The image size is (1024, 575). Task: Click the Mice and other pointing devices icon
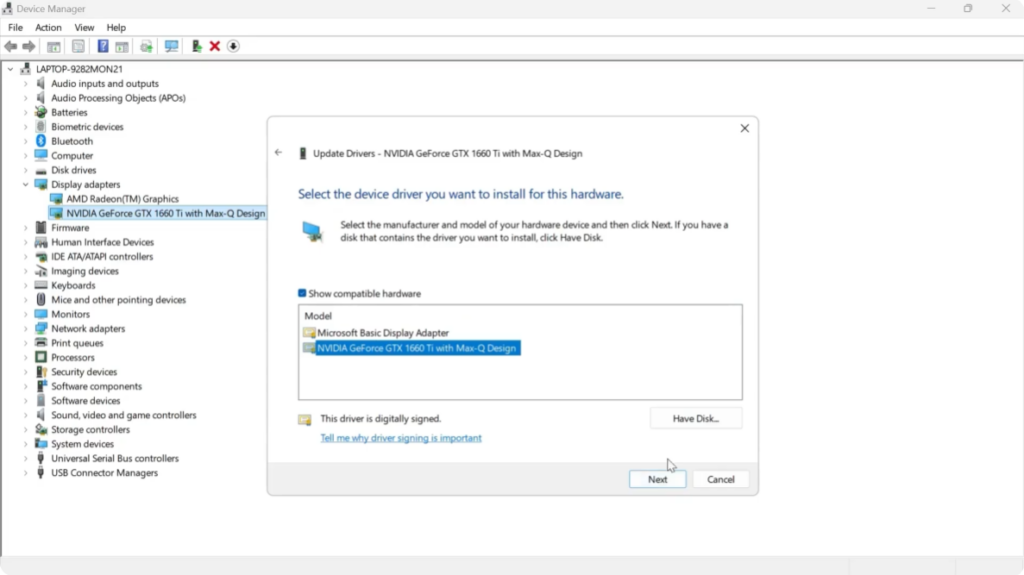point(40,300)
